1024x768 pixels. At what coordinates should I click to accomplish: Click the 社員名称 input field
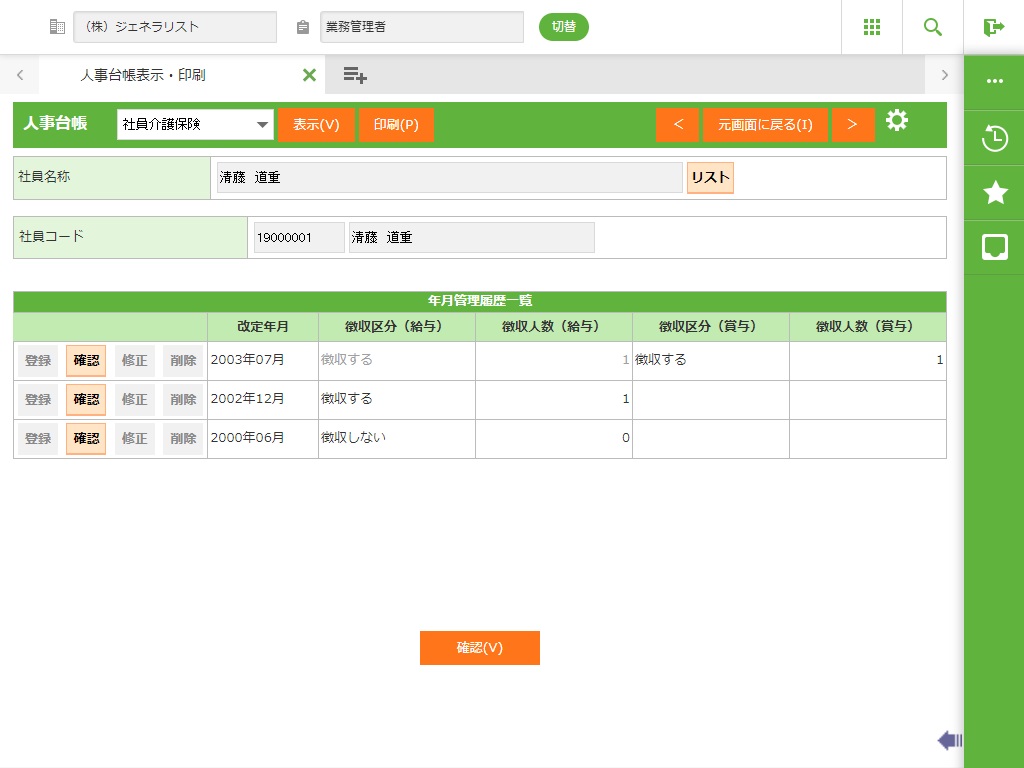[x=449, y=178]
